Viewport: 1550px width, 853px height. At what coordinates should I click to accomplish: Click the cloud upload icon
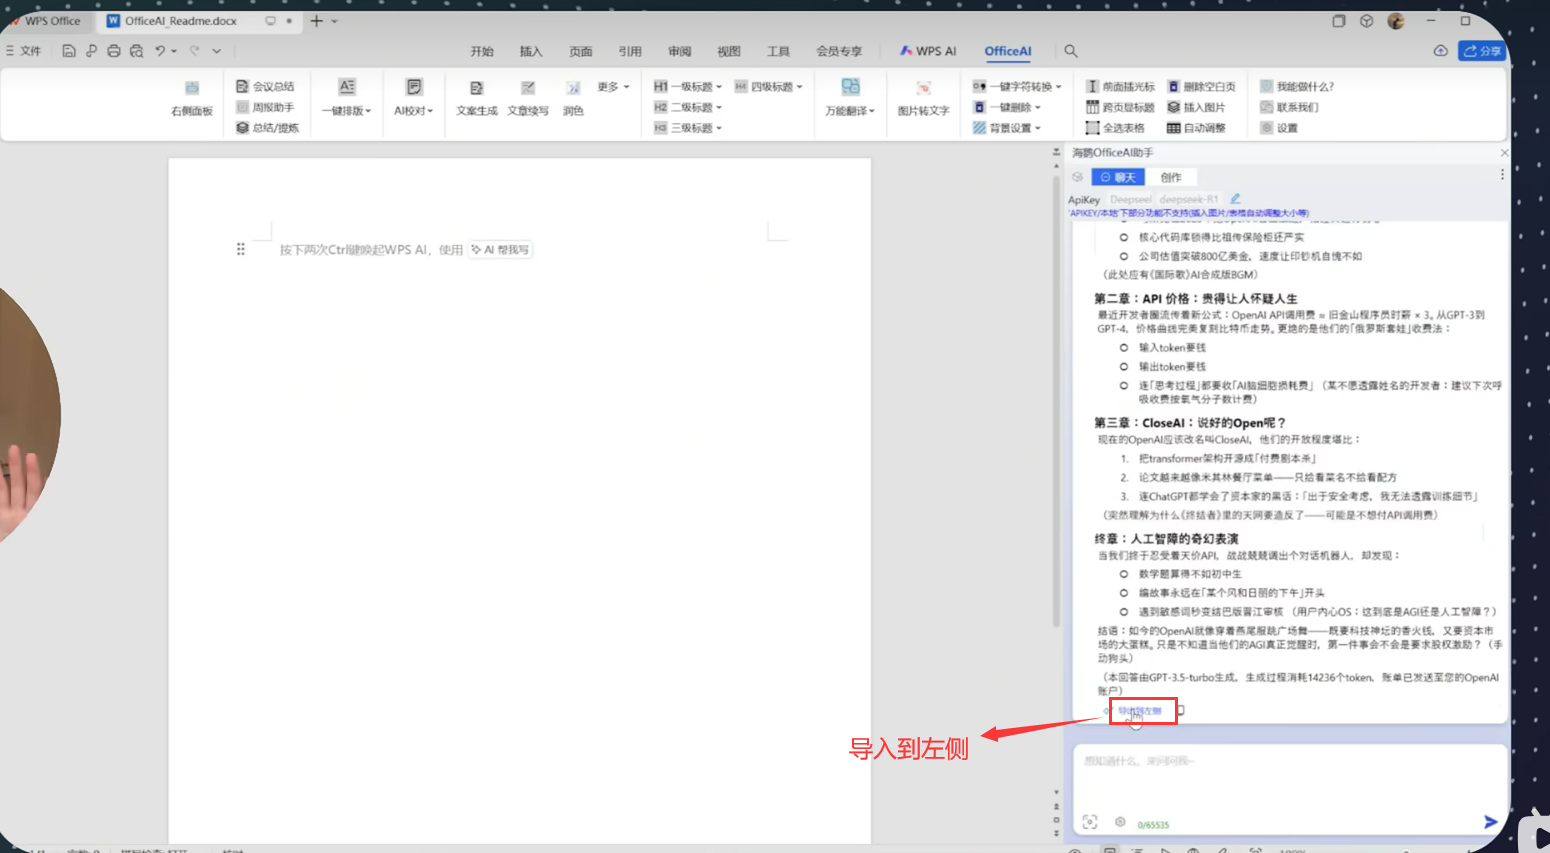tap(1440, 51)
